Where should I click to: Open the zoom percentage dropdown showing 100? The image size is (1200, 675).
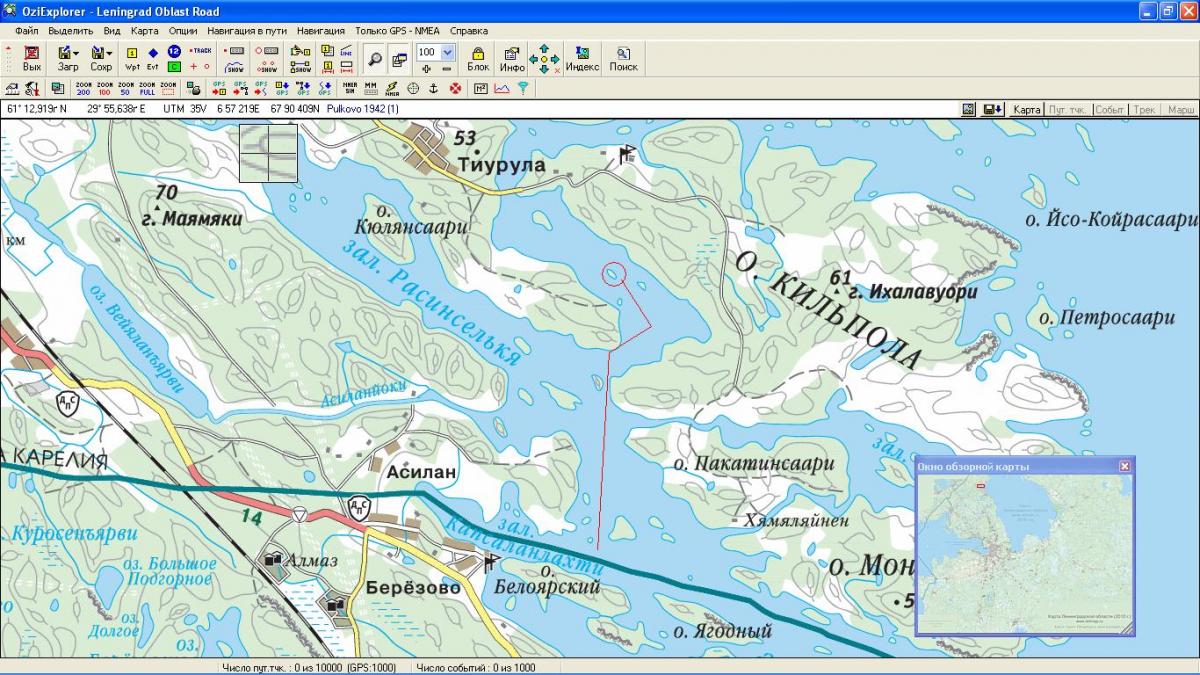click(447, 52)
